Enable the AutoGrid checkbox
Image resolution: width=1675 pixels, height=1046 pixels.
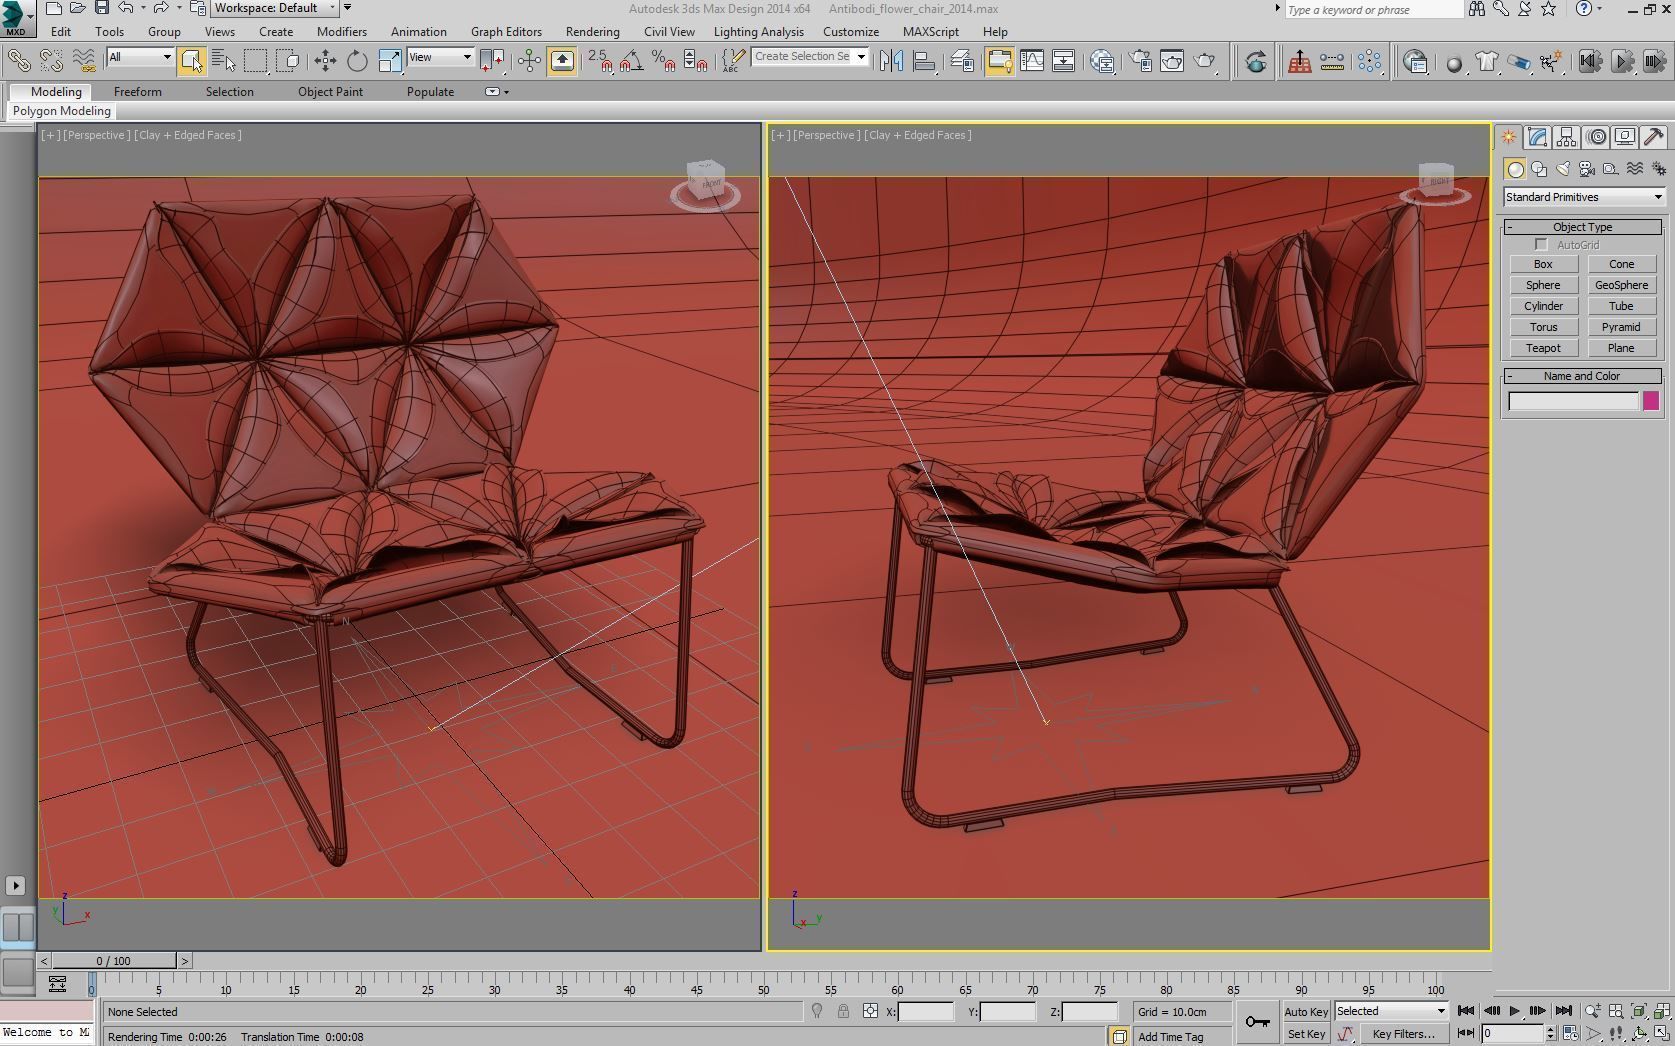pyautogui.click(x=1541, y=245)
